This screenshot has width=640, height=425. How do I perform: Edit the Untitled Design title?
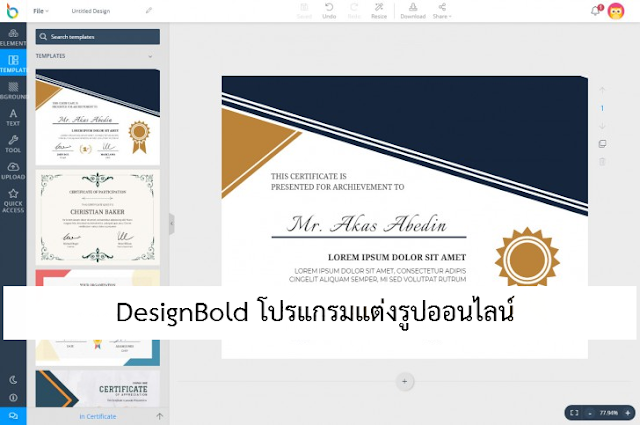point(91,11)
